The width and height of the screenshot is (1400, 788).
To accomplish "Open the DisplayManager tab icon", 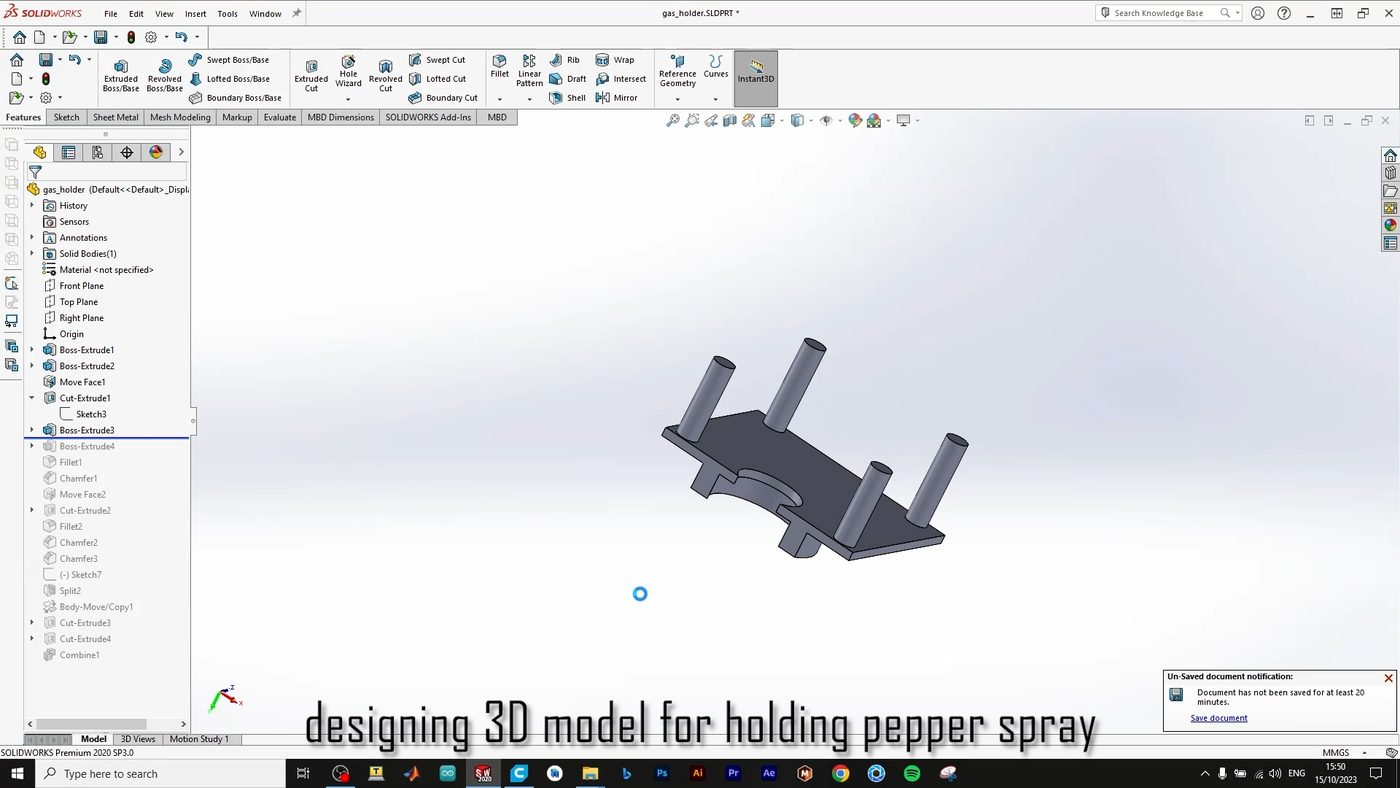I will click(155, 153).
